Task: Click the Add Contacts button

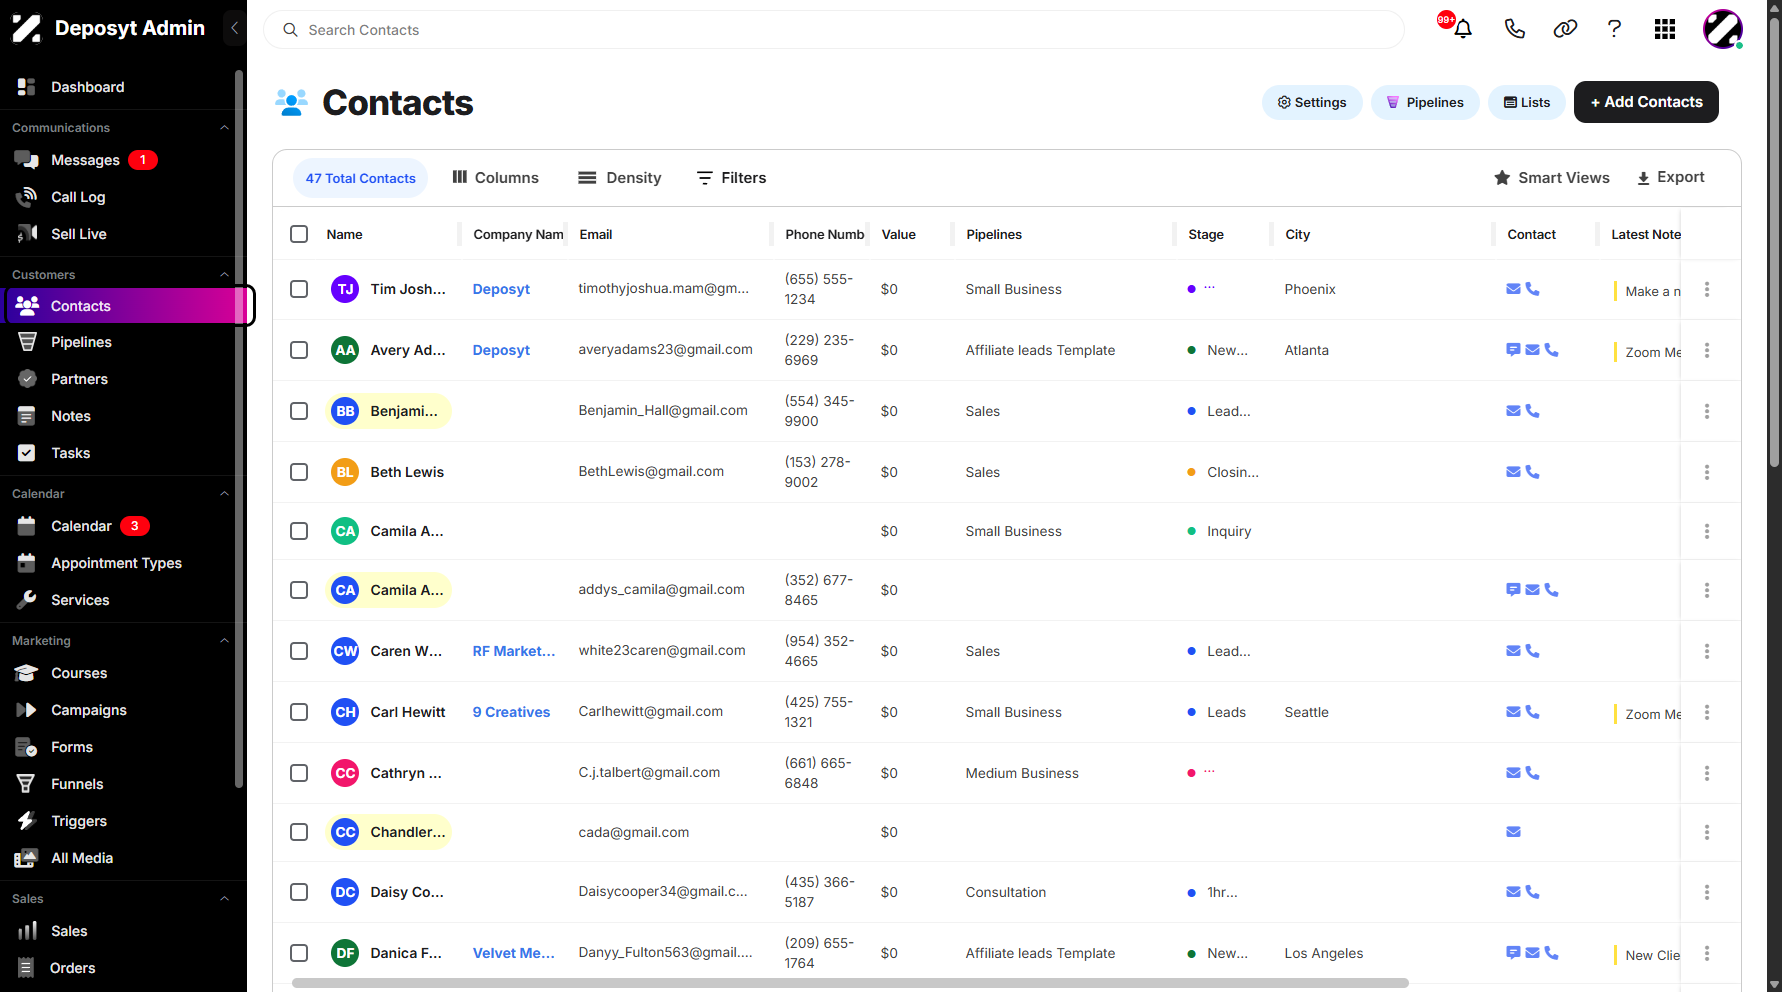Action: click(x=1646, y=102)
